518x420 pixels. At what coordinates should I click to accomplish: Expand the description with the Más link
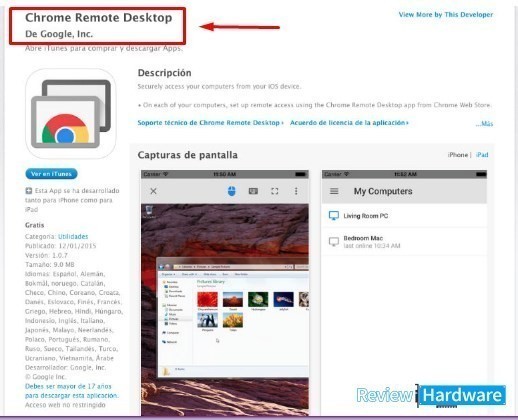(x=484, y=124)
